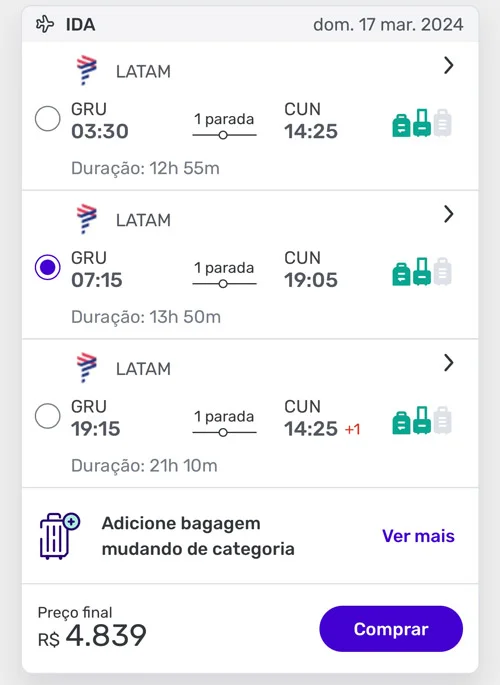The image size is (500, 685).
Task: Click baggage icons for the 19:15 flight
Action: pyautogui.click(x=422, y=420)
